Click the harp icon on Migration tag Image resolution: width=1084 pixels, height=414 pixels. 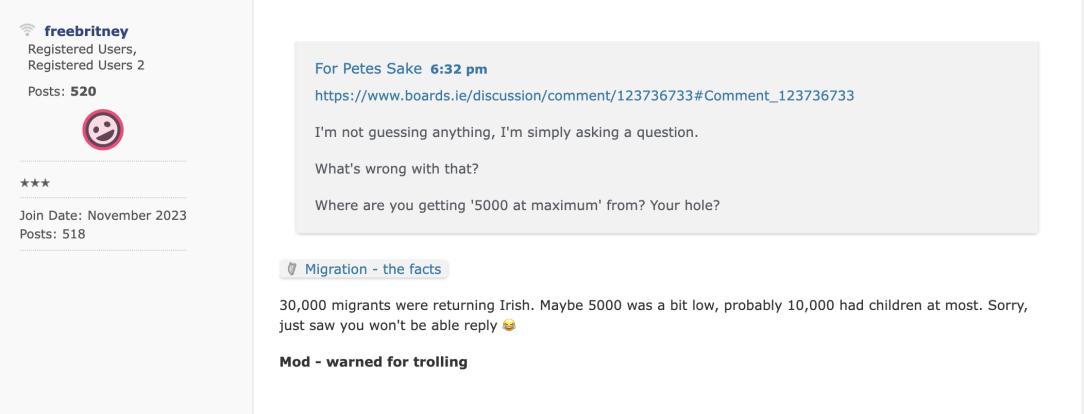(292, 269)
